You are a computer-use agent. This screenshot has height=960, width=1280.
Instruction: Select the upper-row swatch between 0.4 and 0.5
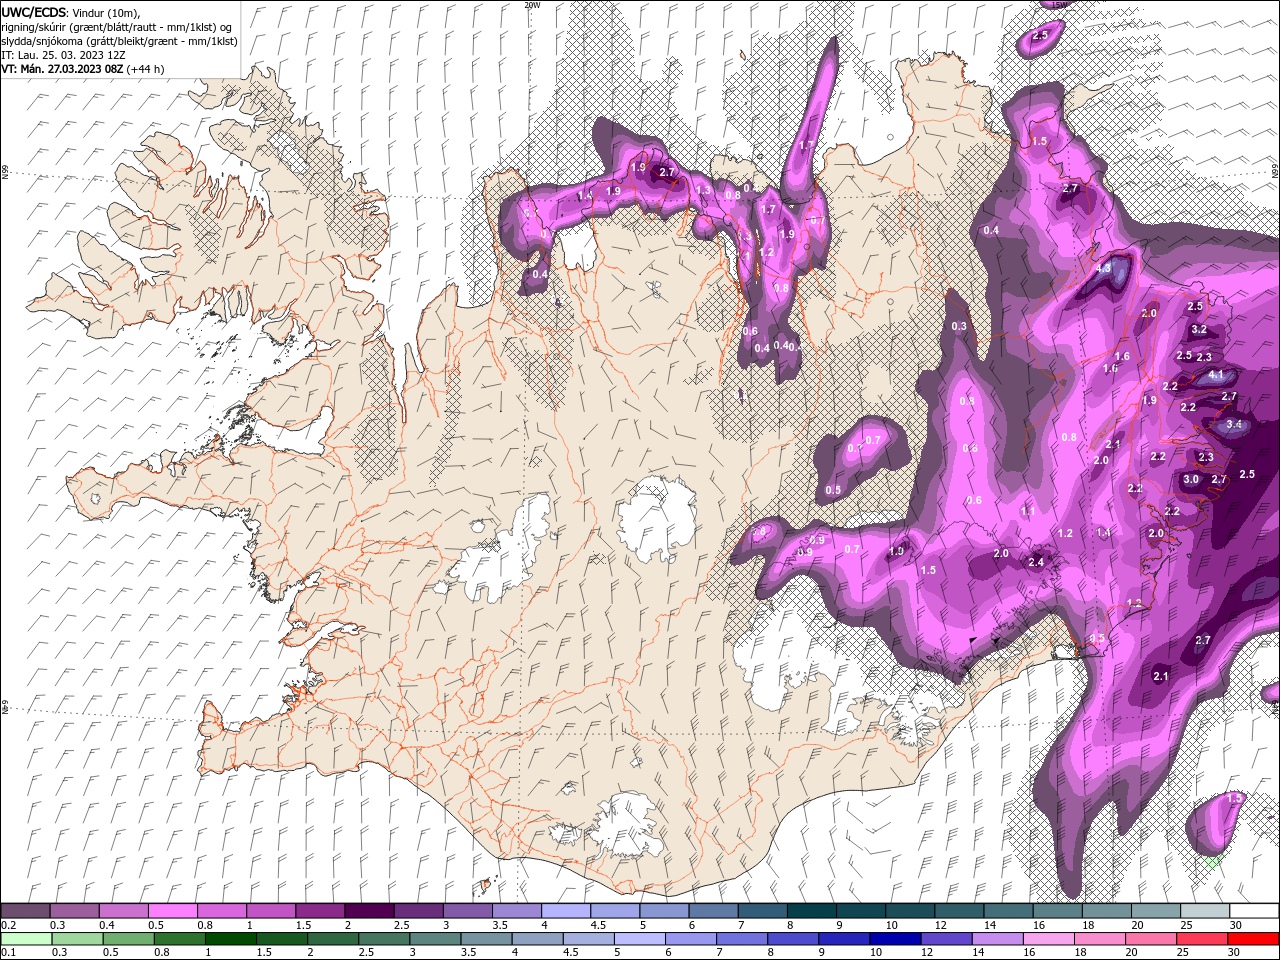[124, 911]
